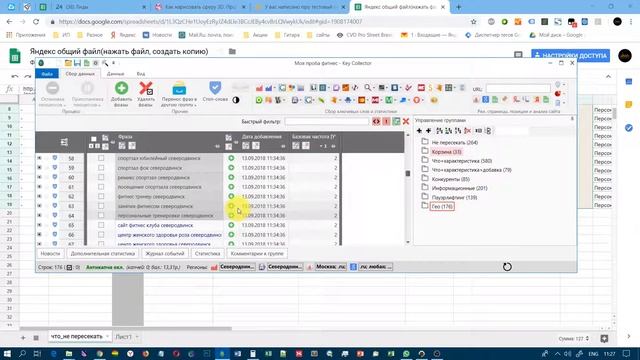Select the Корзина group

446,152
